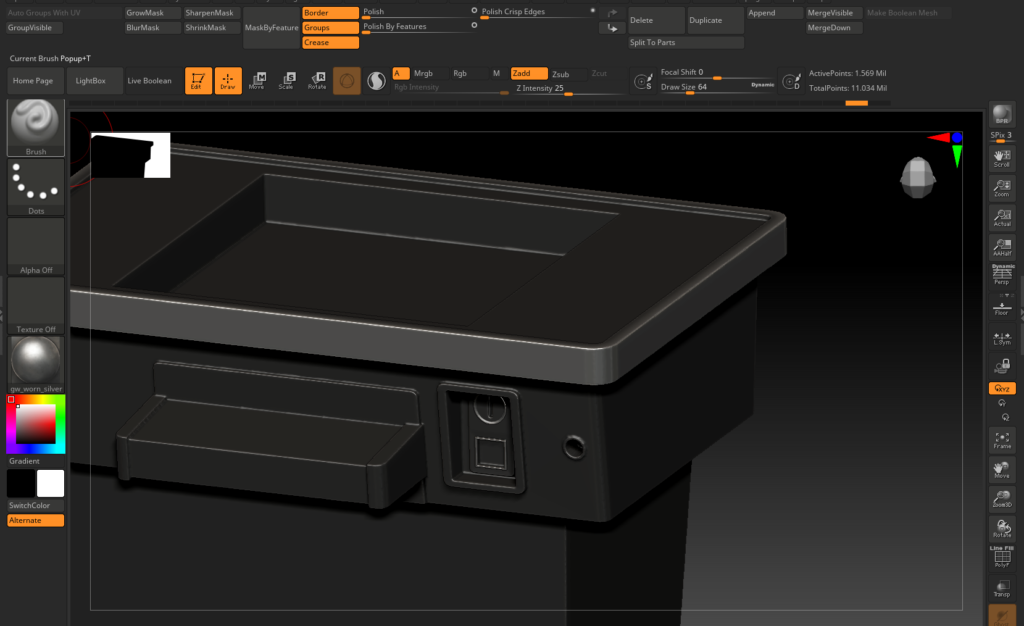
Task: Click the SwitchColor button
Action: pos(35,505)
